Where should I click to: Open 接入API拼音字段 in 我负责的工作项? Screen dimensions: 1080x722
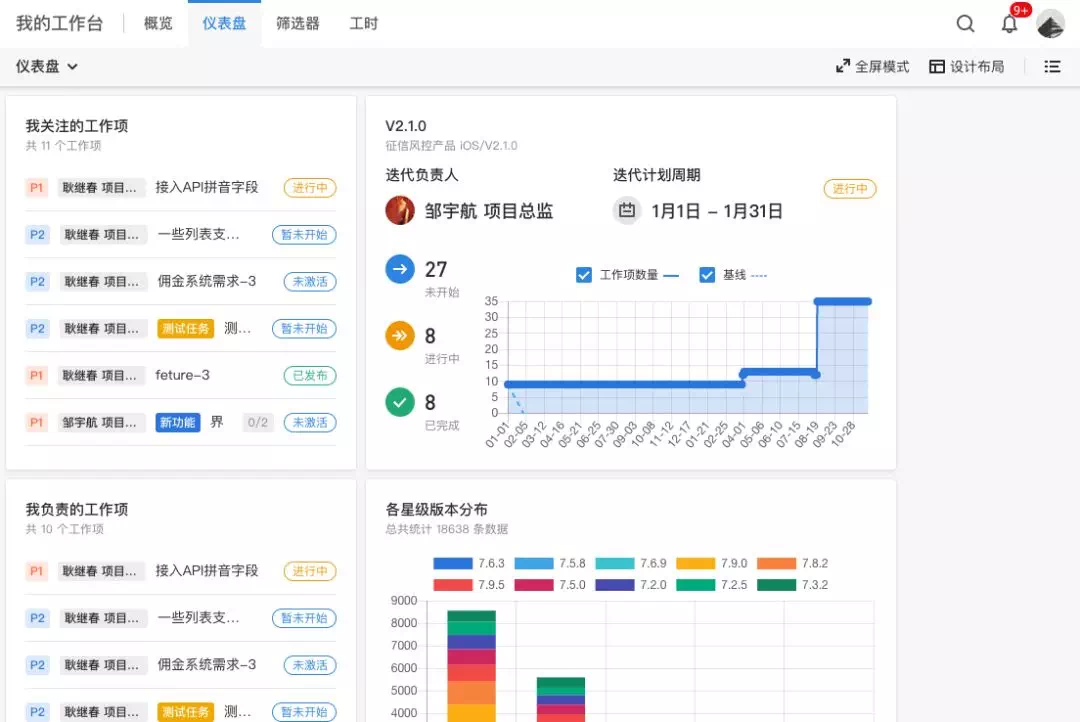point(207,571)
